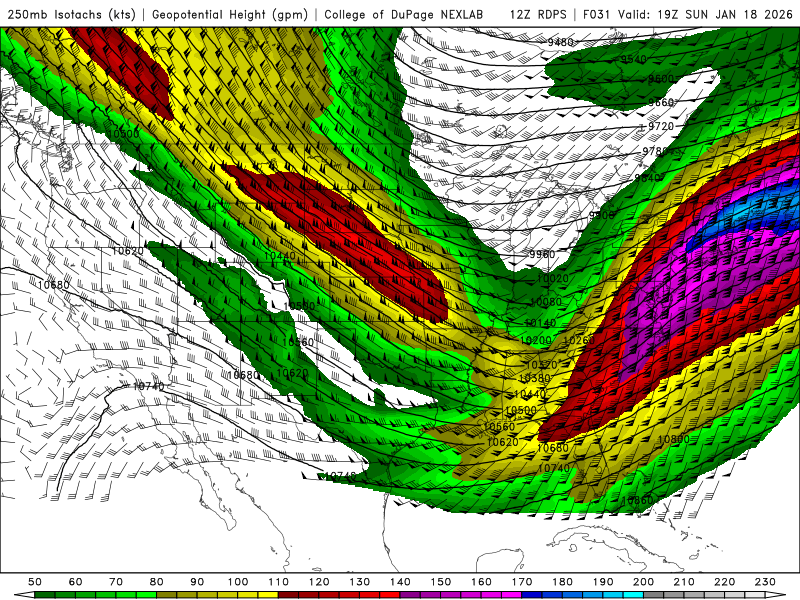Click the 10320 height contour label
Screen dimensions: 800x600
(541, 365)
